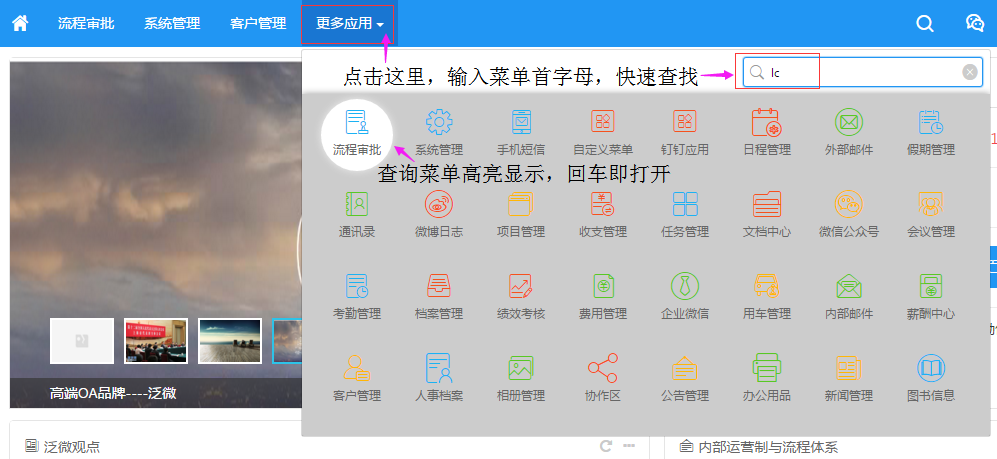997x459 pixels.
Task: Open the 流程审批 app icon in the menu grid
Action: point(357,122)
